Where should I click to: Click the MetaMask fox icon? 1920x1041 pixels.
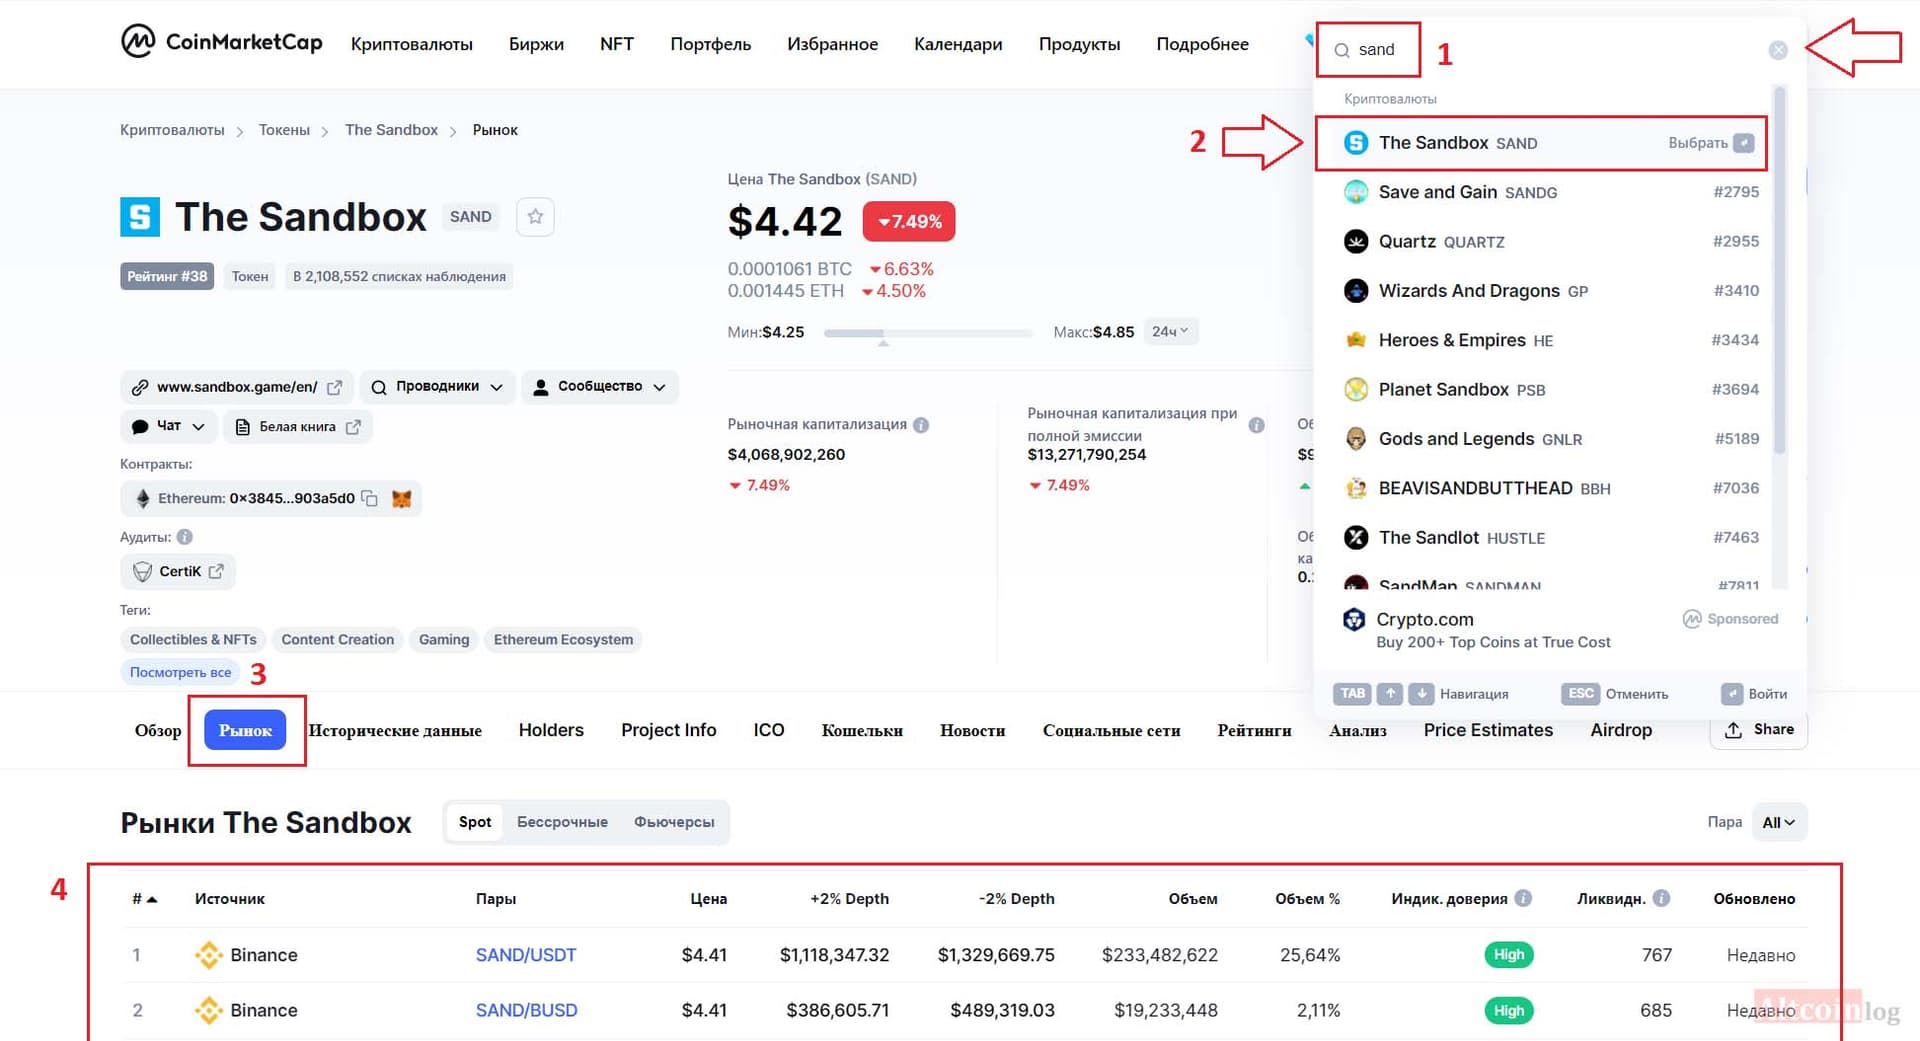tap(401, 498)
